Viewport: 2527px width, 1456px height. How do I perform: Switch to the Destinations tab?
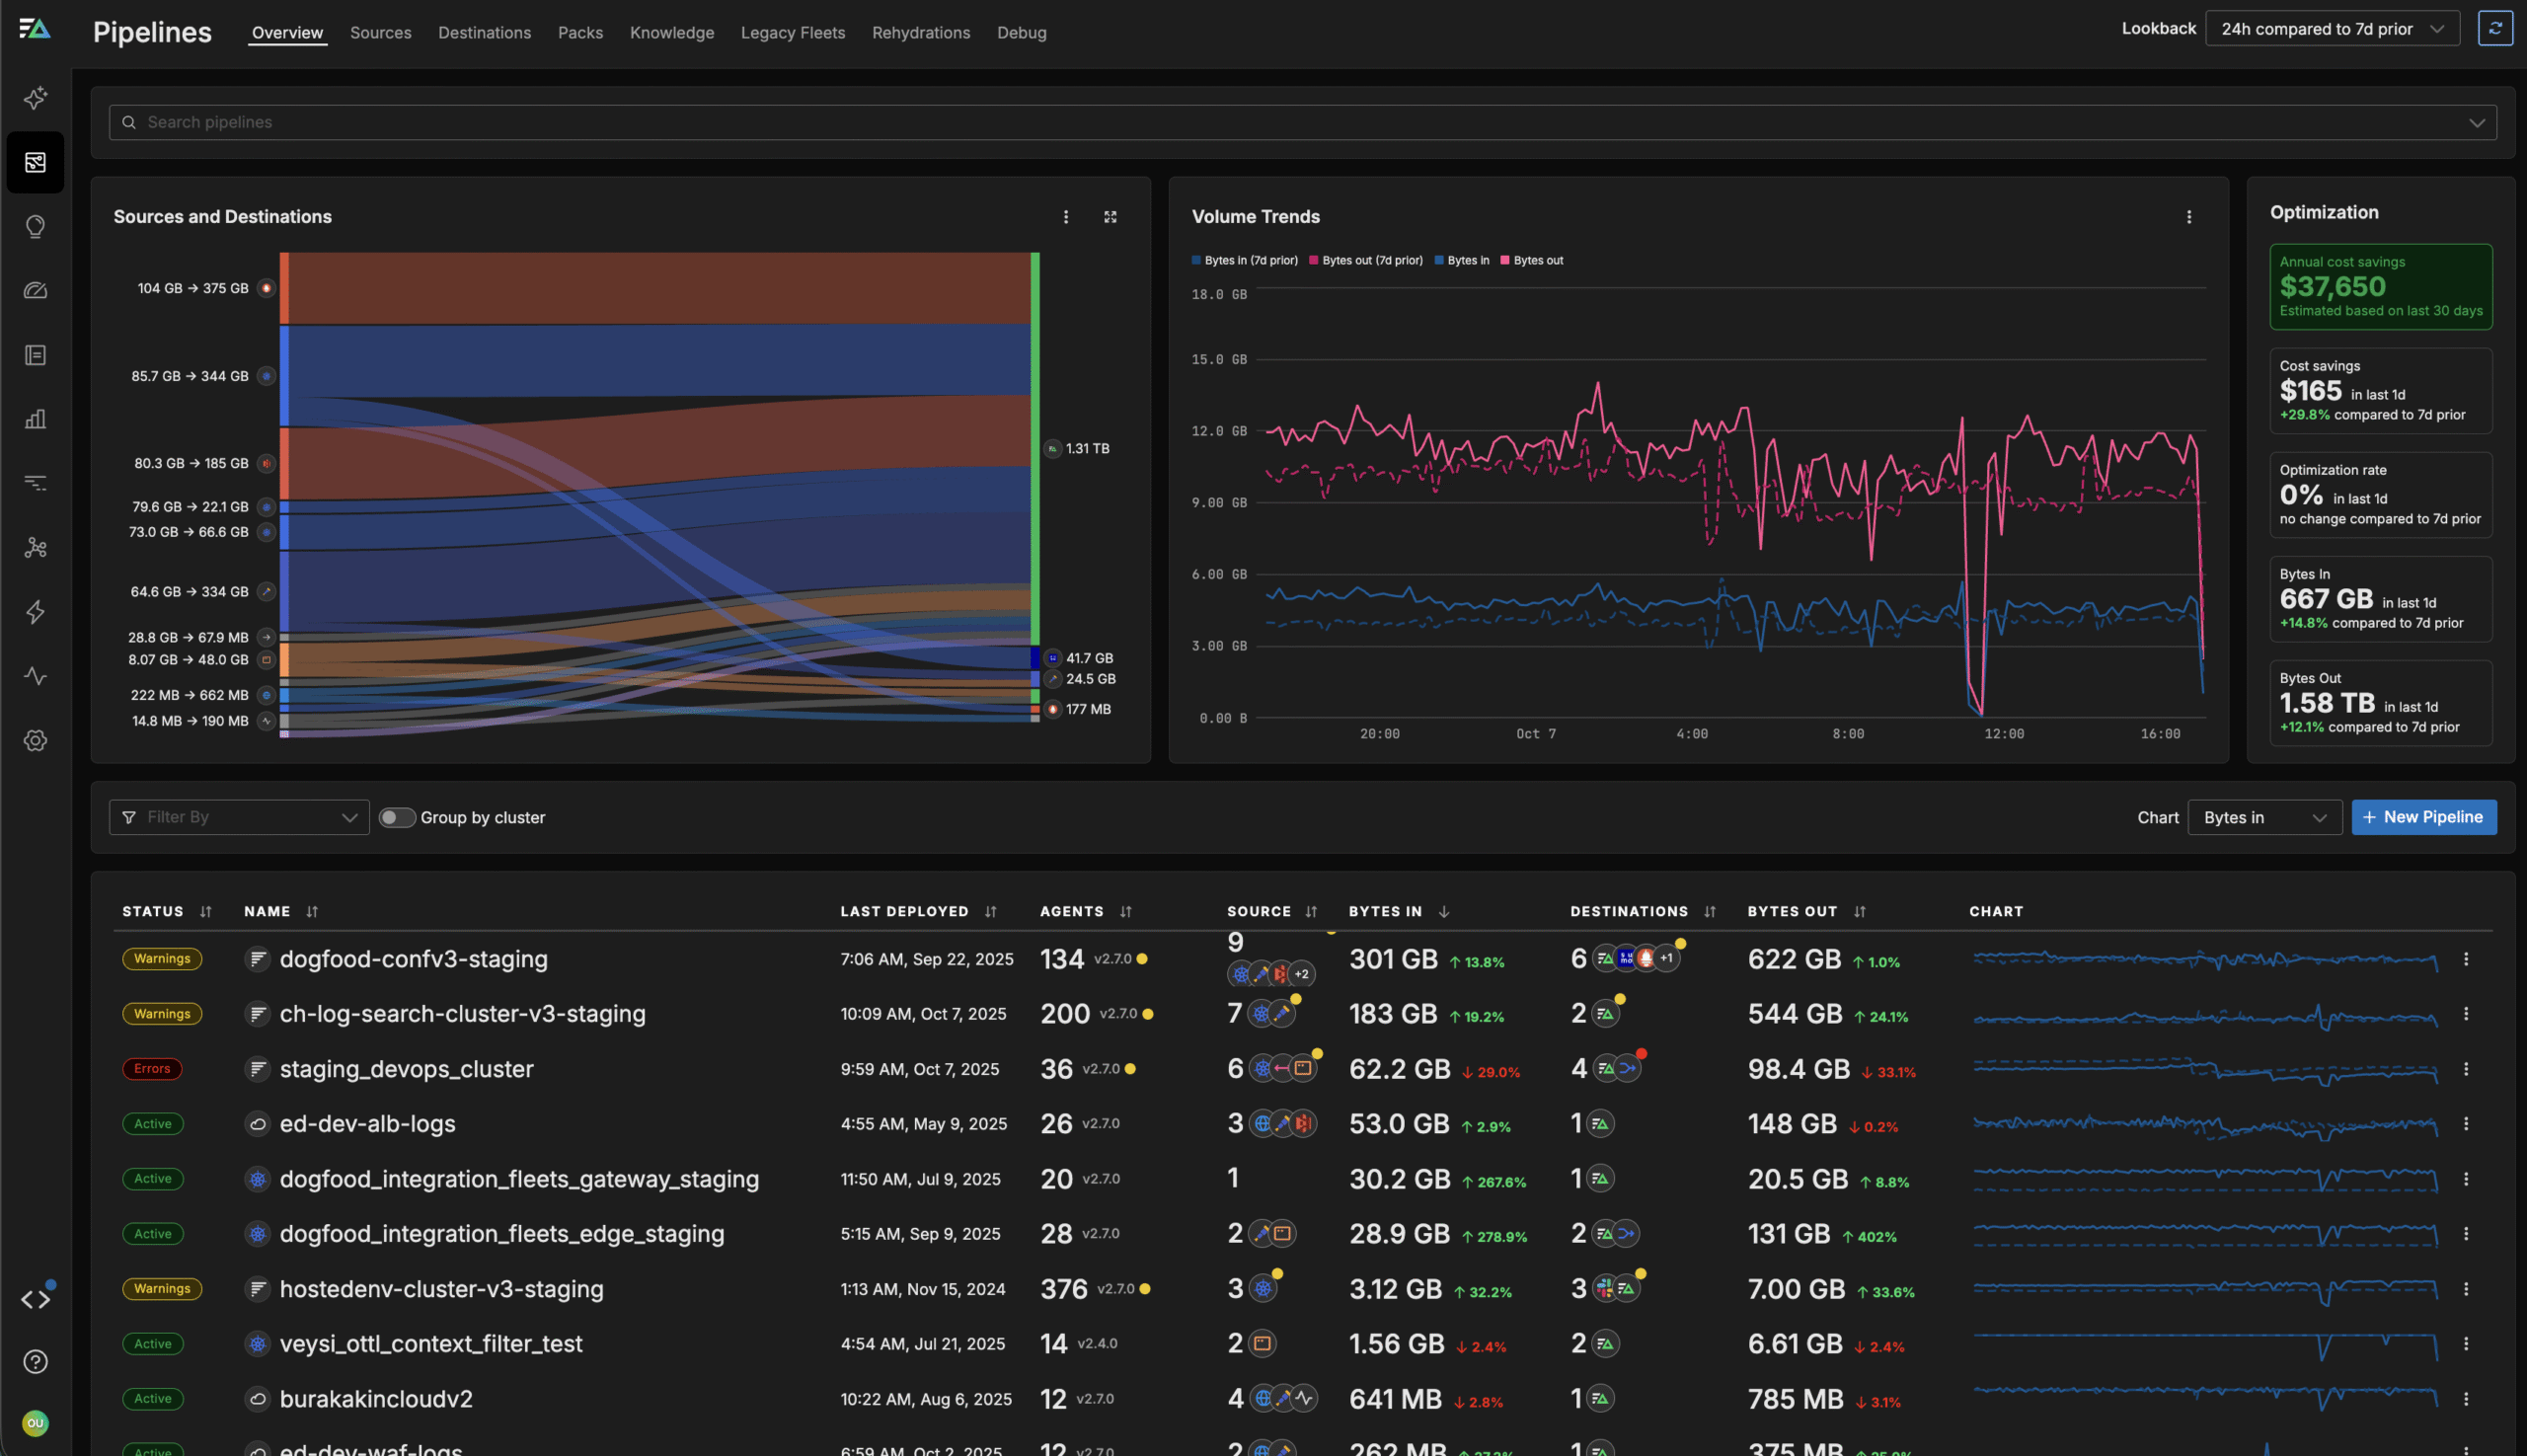(484, 32)
